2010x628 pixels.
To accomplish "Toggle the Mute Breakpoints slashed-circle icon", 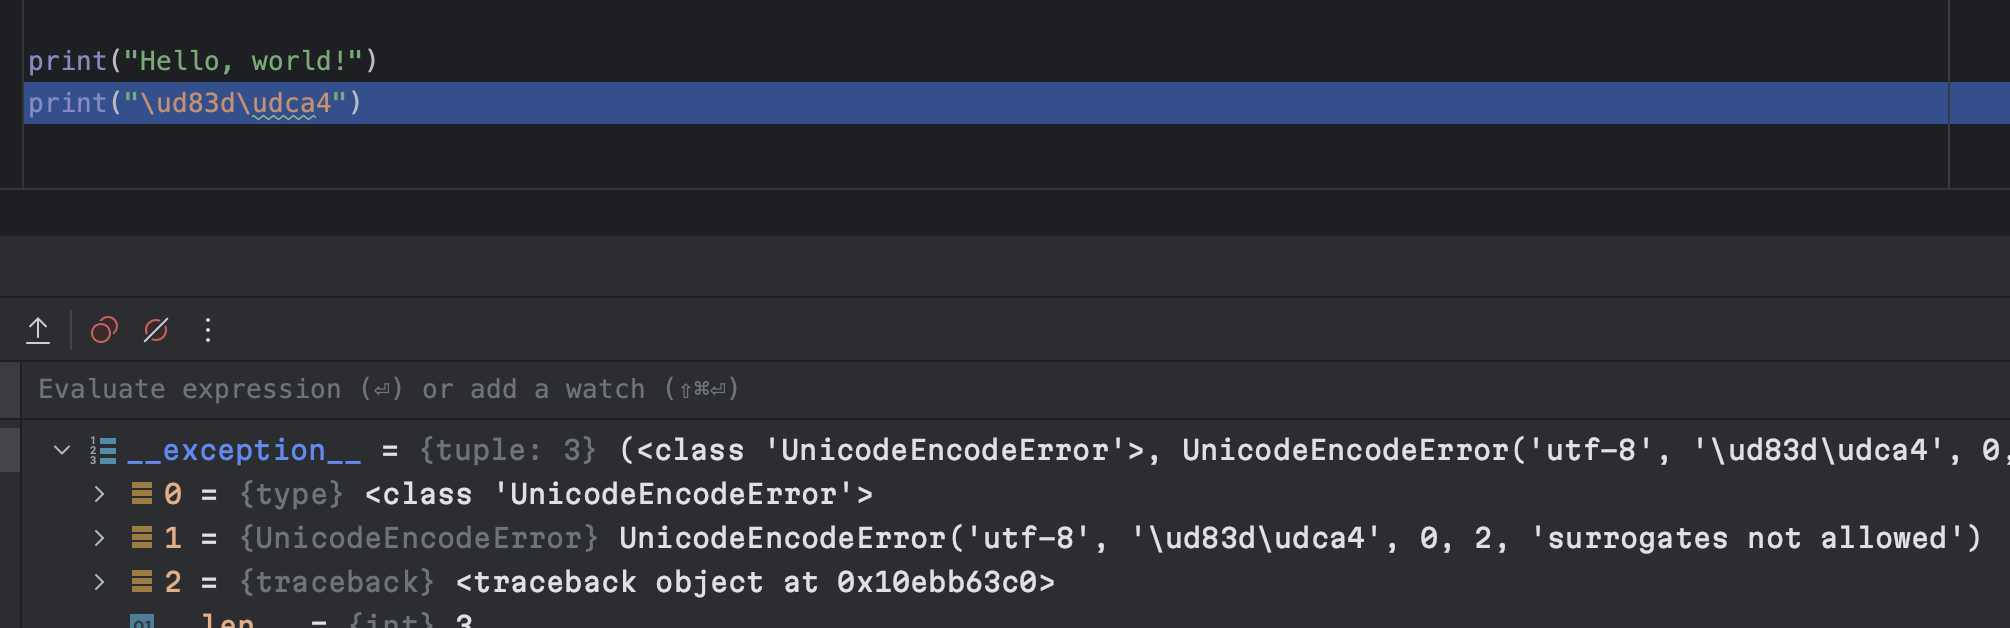I will pos(155,330).
